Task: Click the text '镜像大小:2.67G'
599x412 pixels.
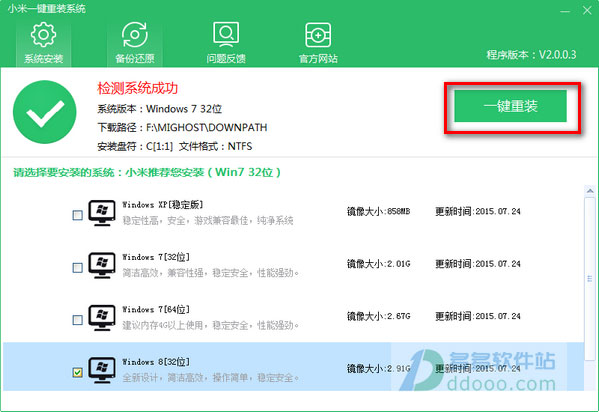Action: (x=378, y=316)
